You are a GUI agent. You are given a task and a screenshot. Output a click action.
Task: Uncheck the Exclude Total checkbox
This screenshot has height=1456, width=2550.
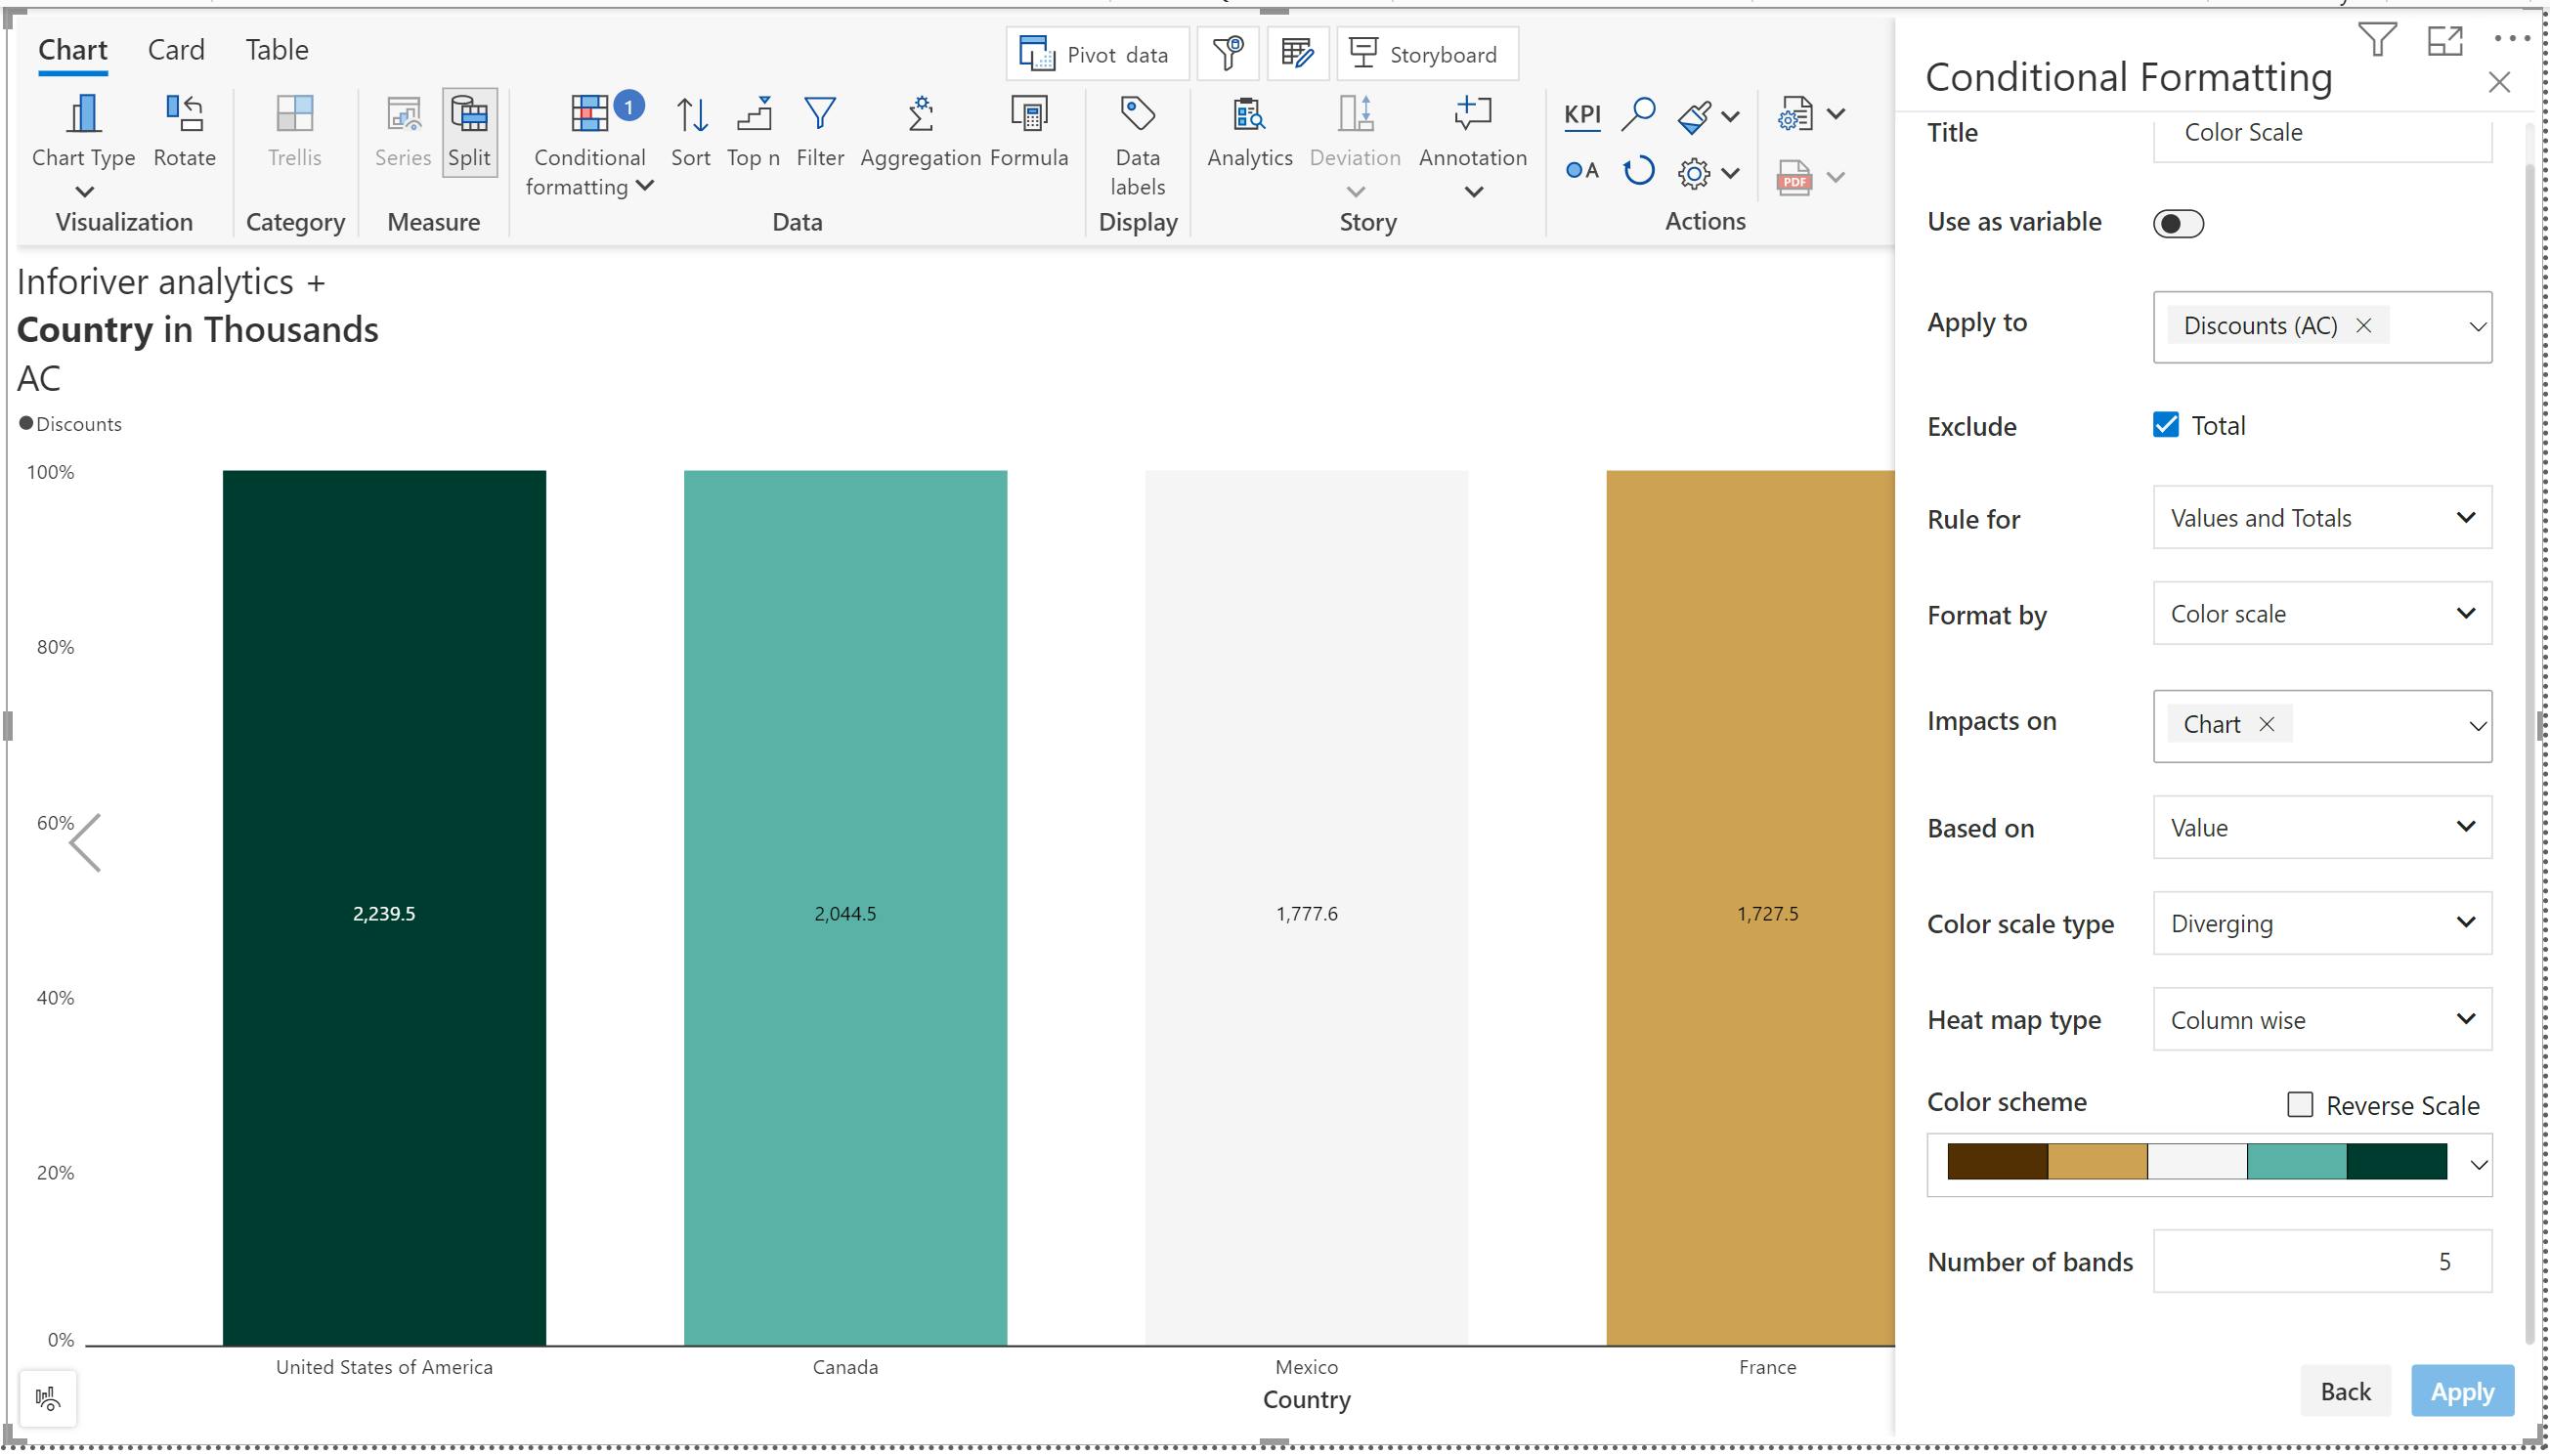[x=2165, y=425]
